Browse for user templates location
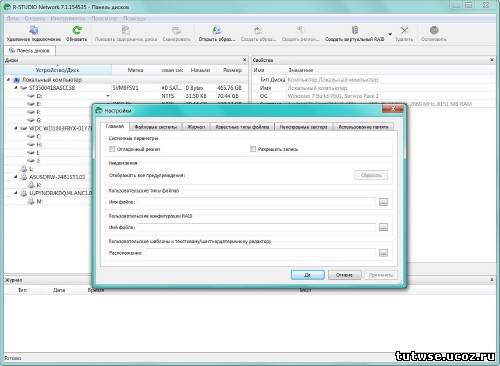 [x=383, y=253]
